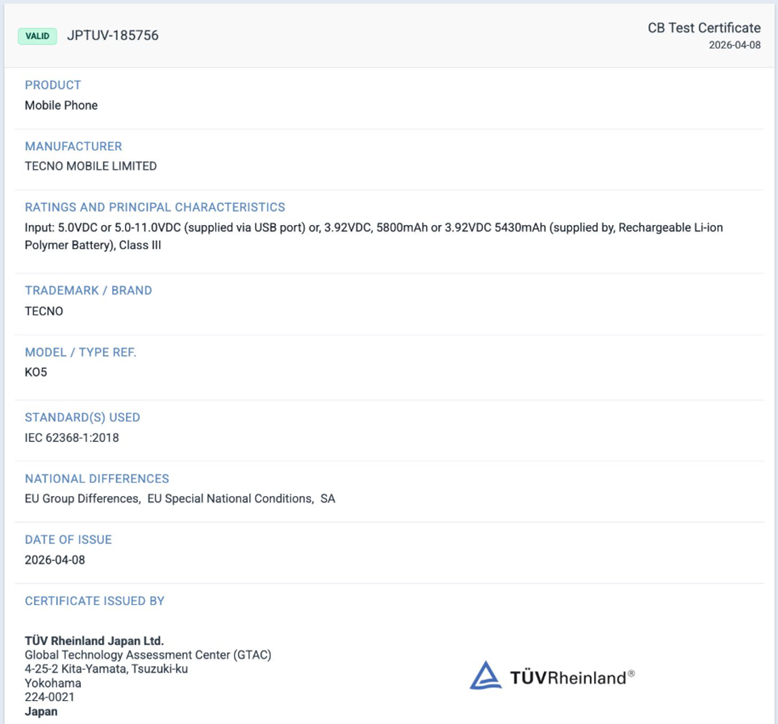
Task: Select the Mobile Phone product value
Action: 61,105
